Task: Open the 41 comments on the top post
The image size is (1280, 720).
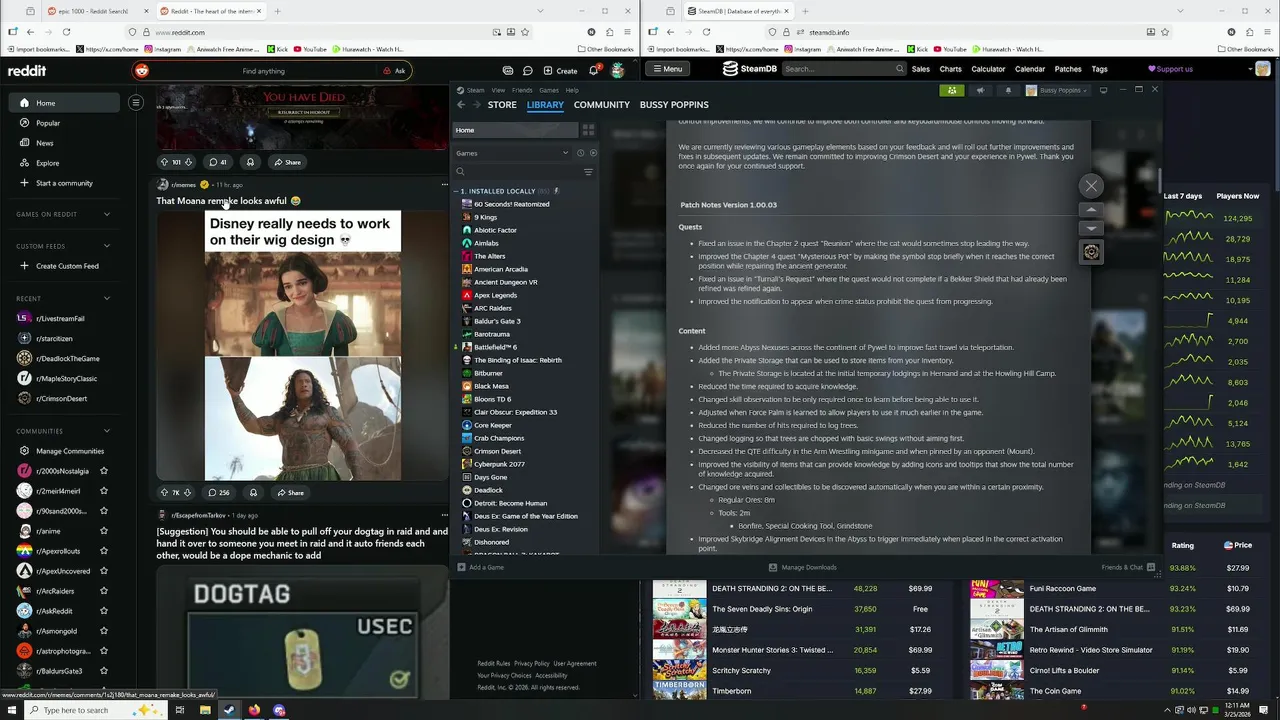Action: (x=217, y=162)
